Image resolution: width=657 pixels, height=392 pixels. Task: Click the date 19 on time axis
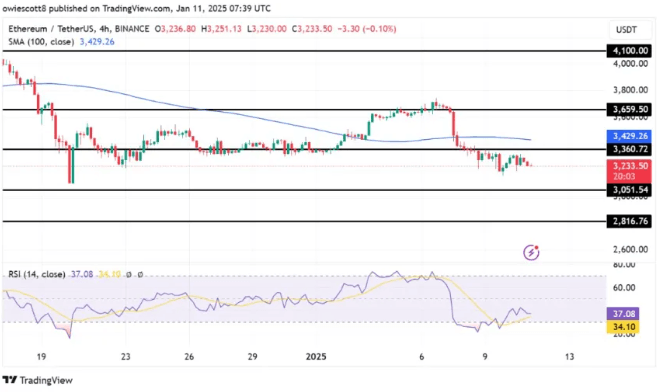pyautogui.click(x=41, y=357)
